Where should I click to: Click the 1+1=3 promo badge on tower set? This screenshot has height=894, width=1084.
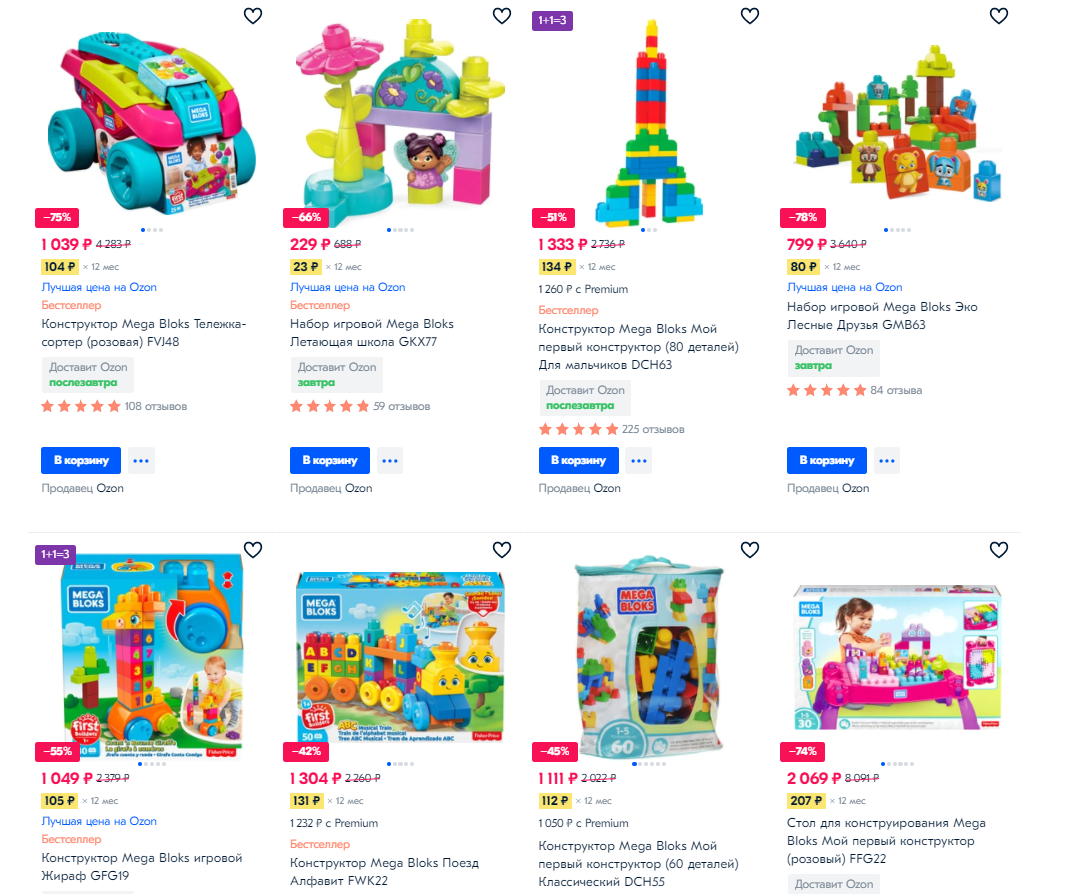pyautogui.click(x=552, y=21)
